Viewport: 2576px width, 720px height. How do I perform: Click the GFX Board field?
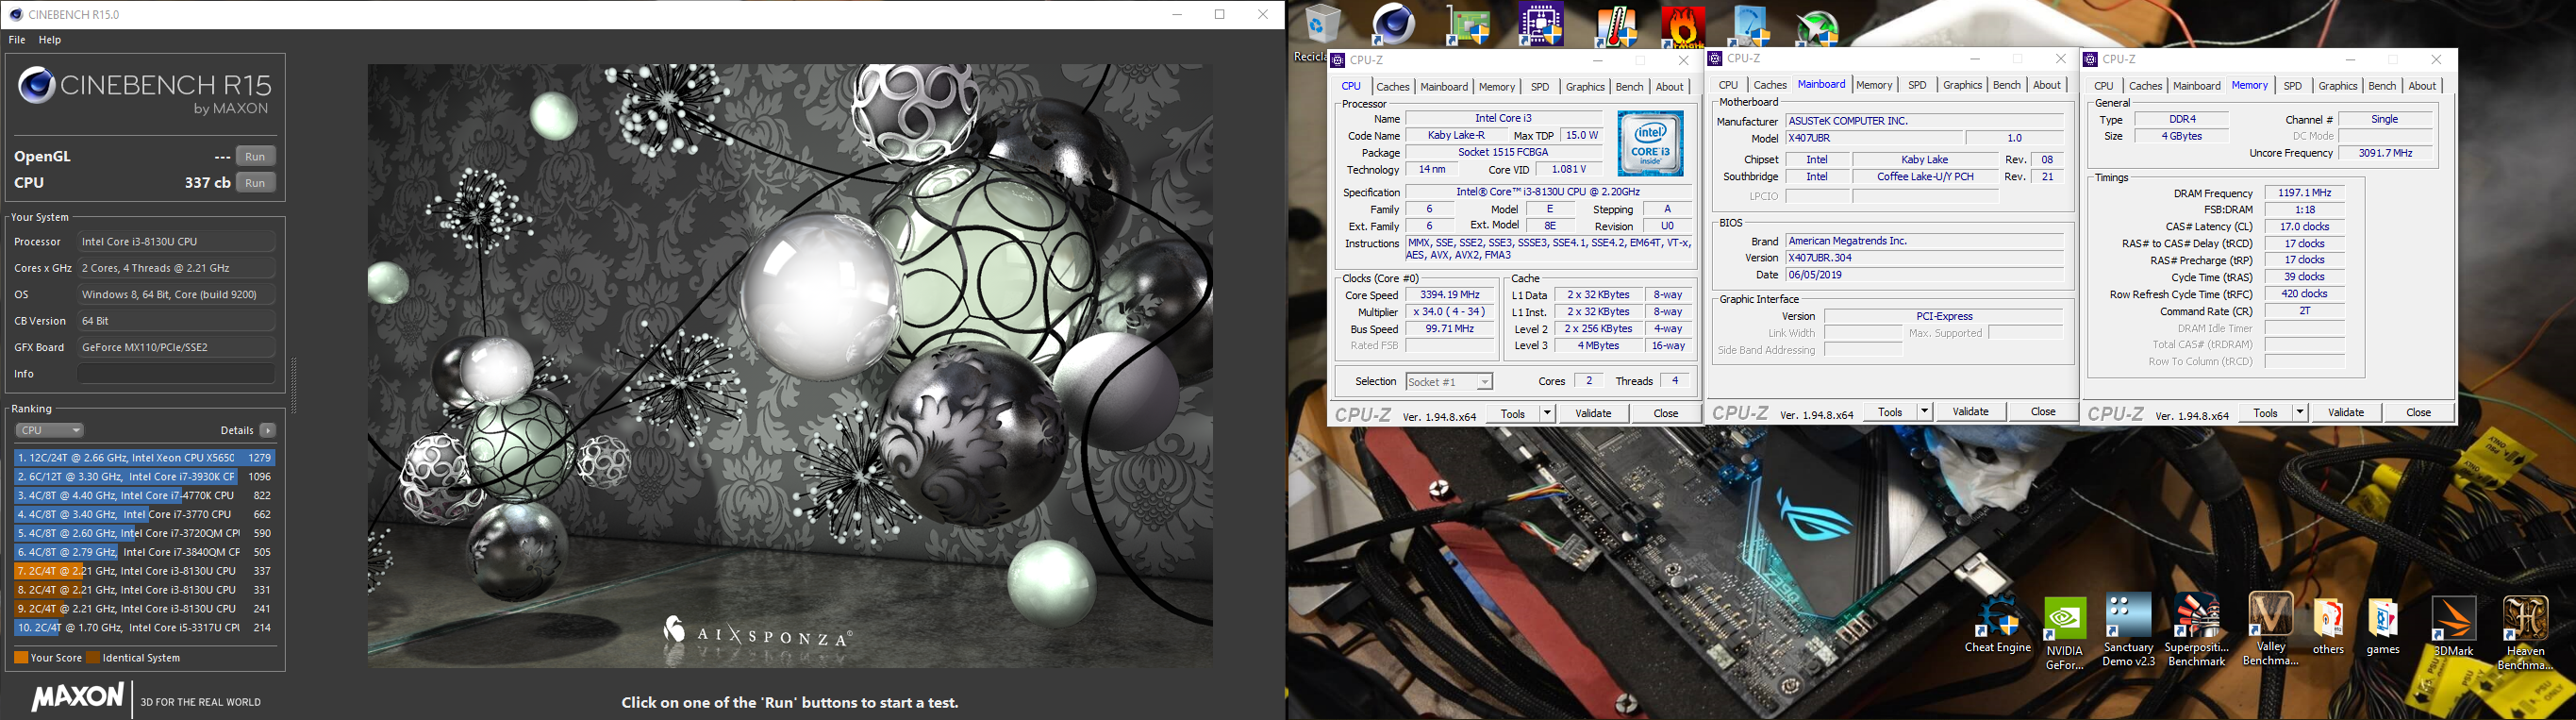(176, 347)
